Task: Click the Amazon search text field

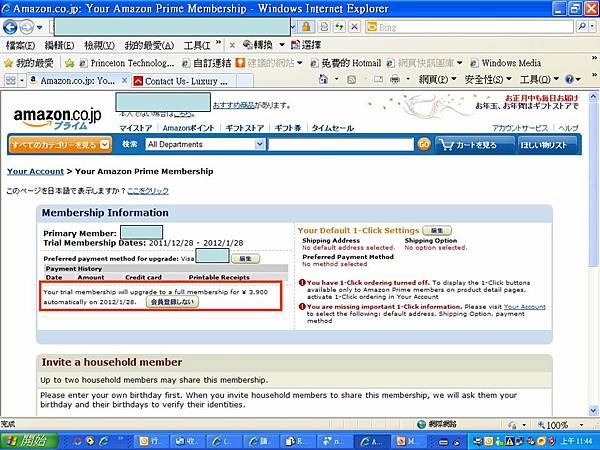Action: point(341,145)
